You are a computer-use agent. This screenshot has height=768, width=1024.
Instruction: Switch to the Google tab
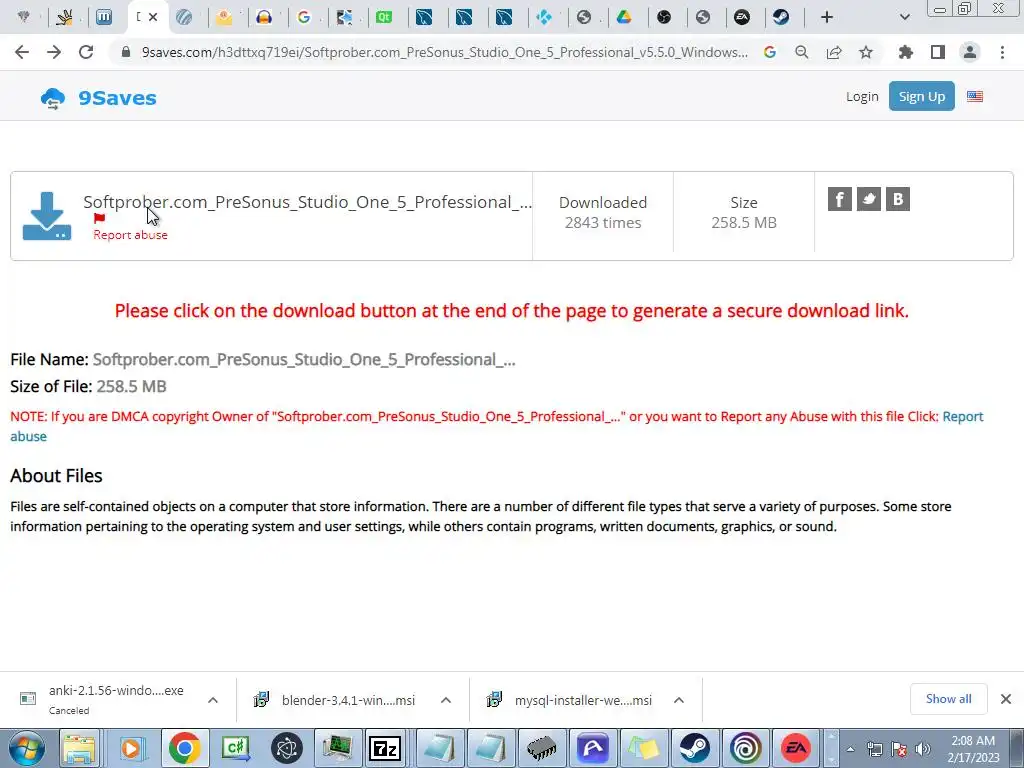click(x=304, y=17)
